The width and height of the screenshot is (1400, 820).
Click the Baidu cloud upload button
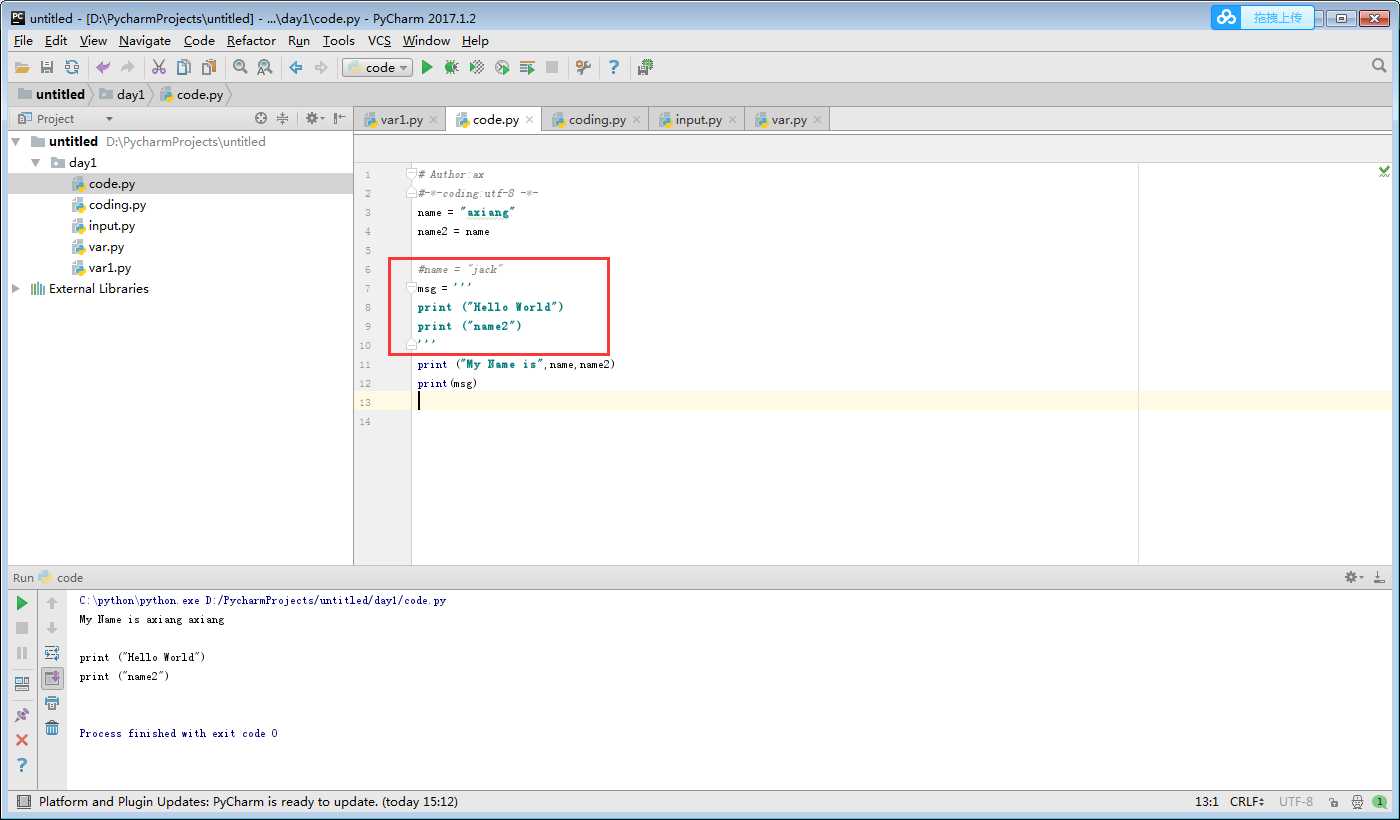pyautogui.click(x=1262, y=17)
